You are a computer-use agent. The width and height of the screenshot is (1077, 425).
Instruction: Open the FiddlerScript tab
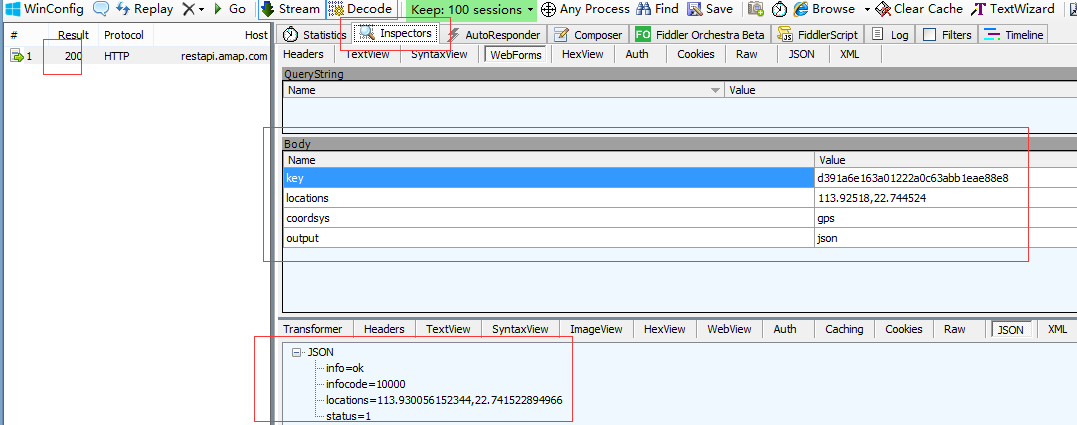pyautogui.click(x=818, y=34)
